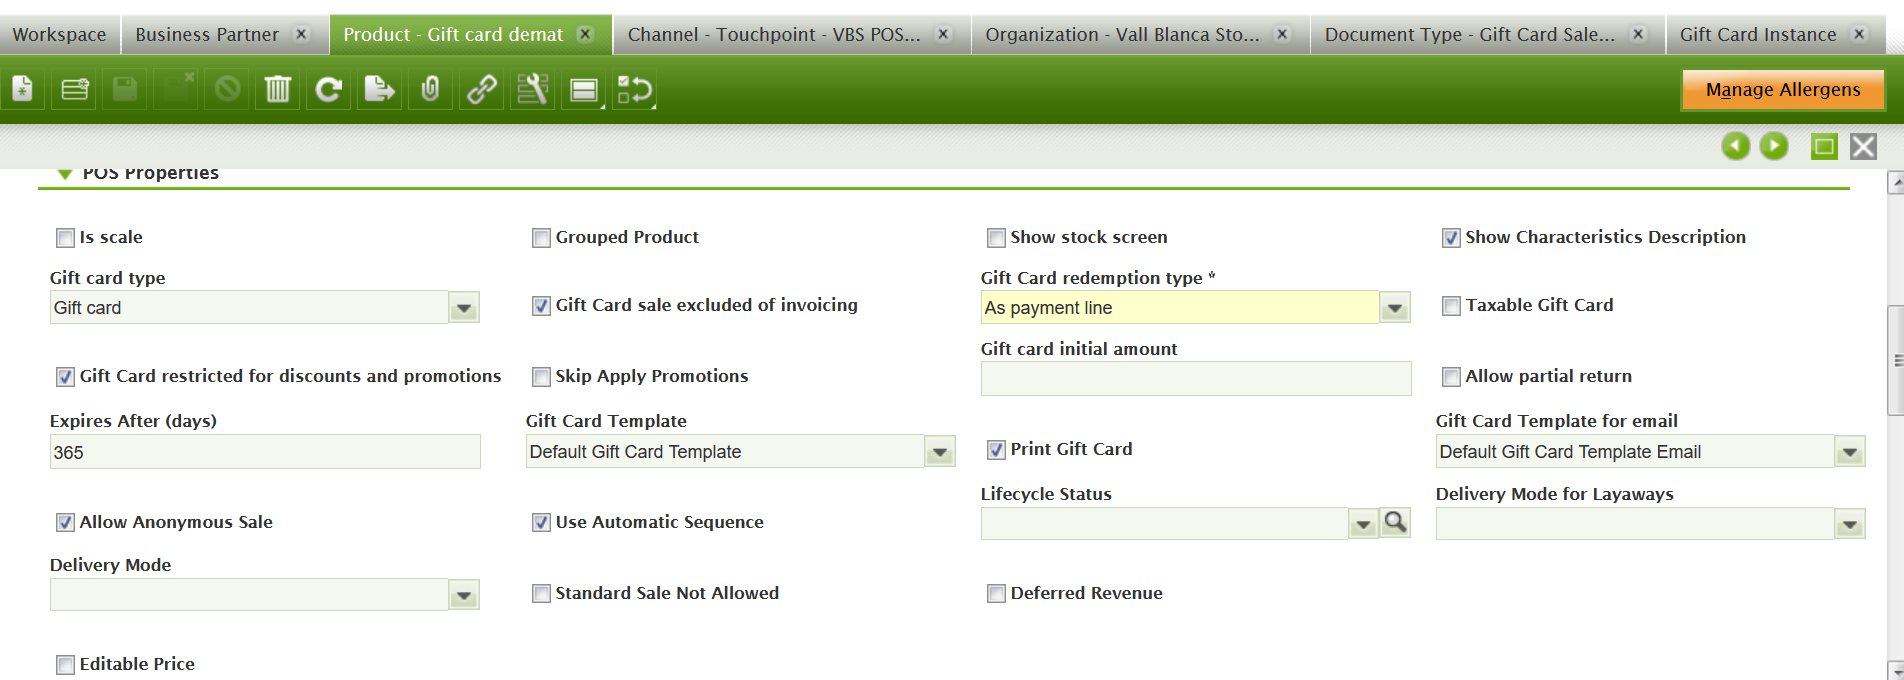Switch to the Business Partner tab
The image size is (1904, 680).
click(x=207, y=35)
